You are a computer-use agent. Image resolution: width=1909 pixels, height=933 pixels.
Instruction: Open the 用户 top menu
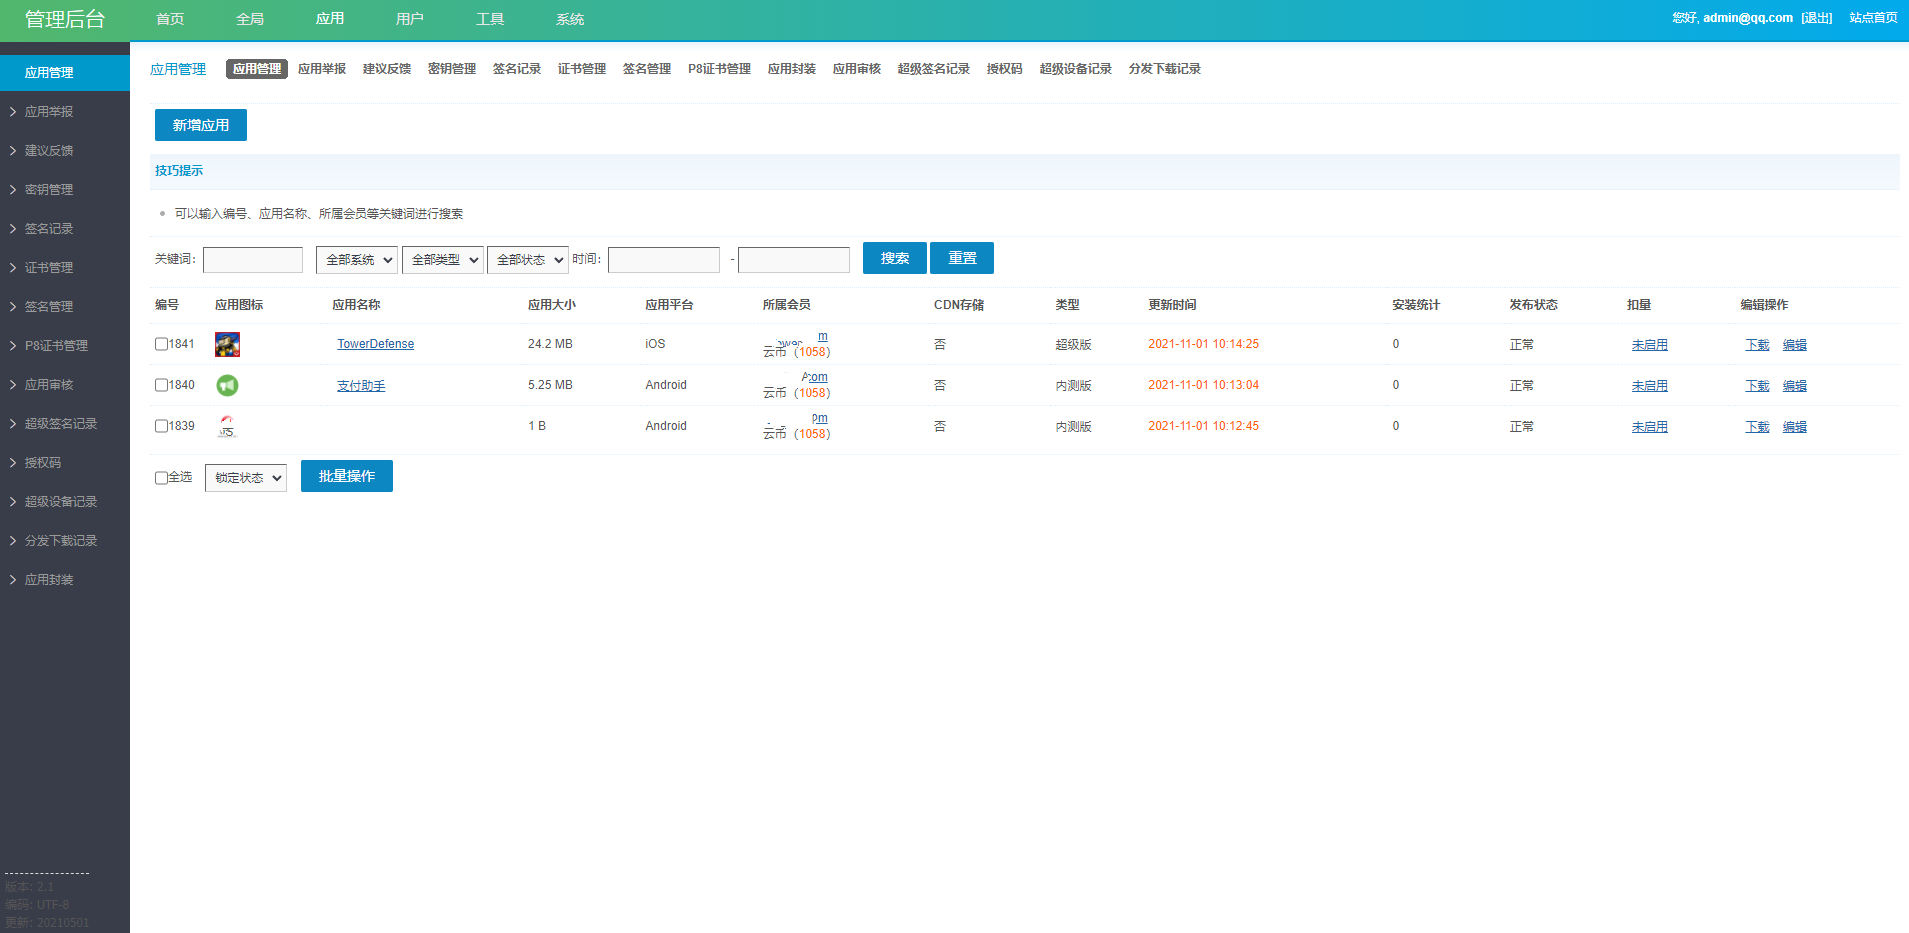pos(409,19)
